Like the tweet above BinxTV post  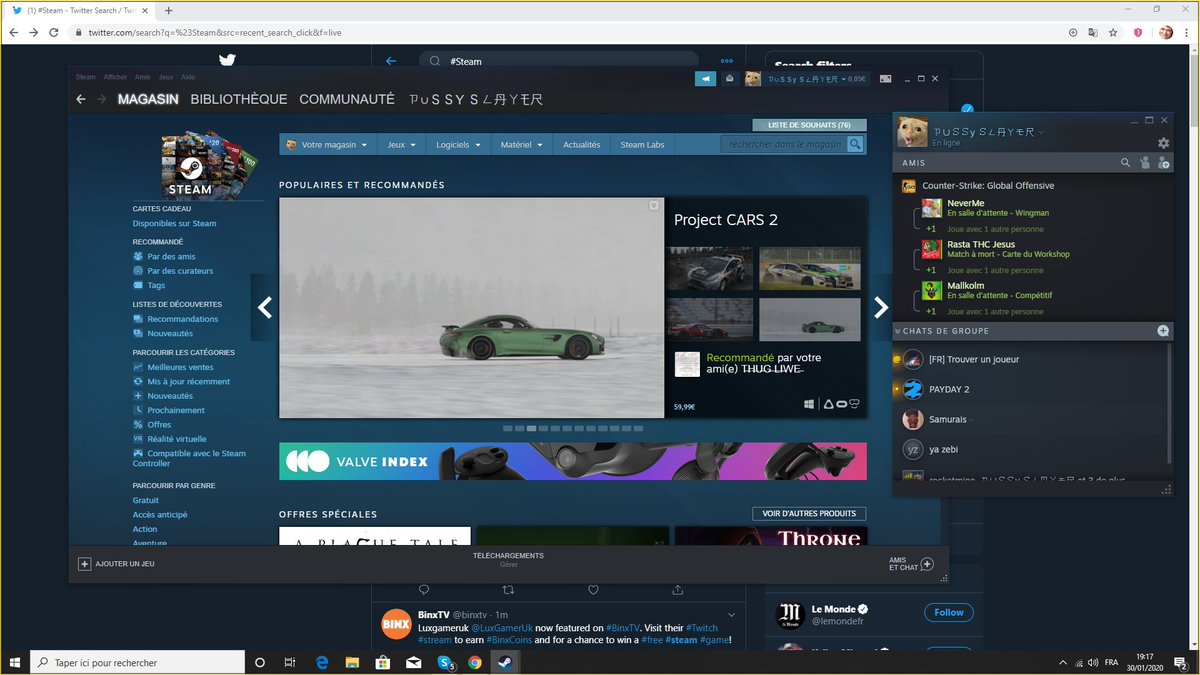click(594, 590)
